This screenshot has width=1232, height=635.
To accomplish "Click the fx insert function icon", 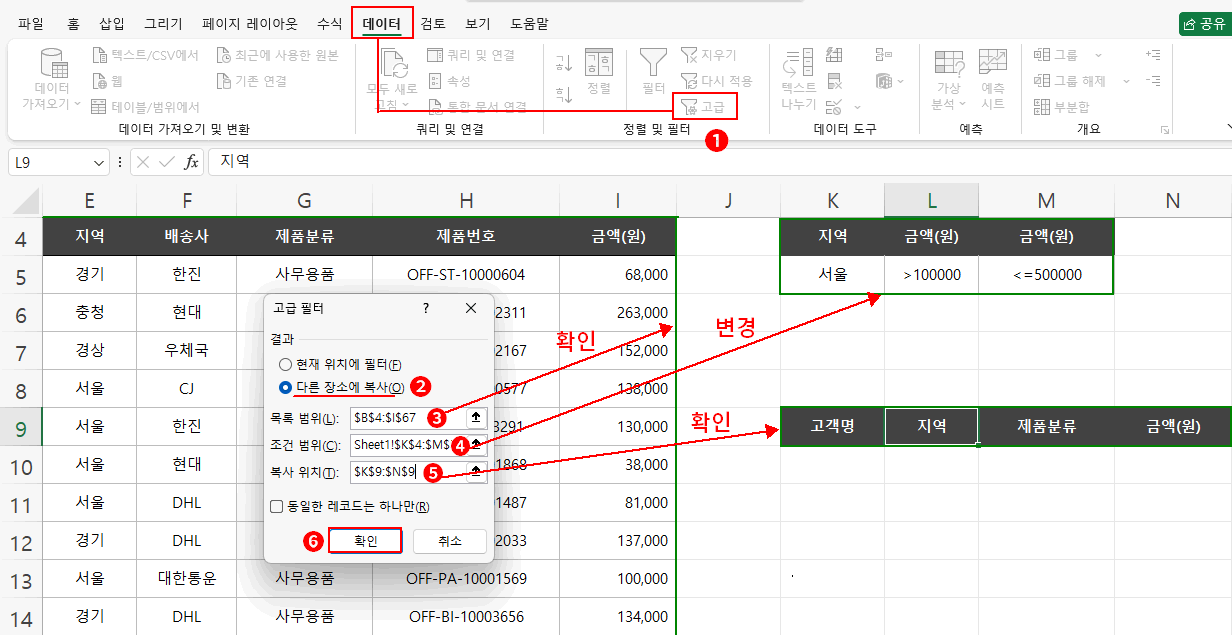I will pyautogui.click(x=191, y=161).
